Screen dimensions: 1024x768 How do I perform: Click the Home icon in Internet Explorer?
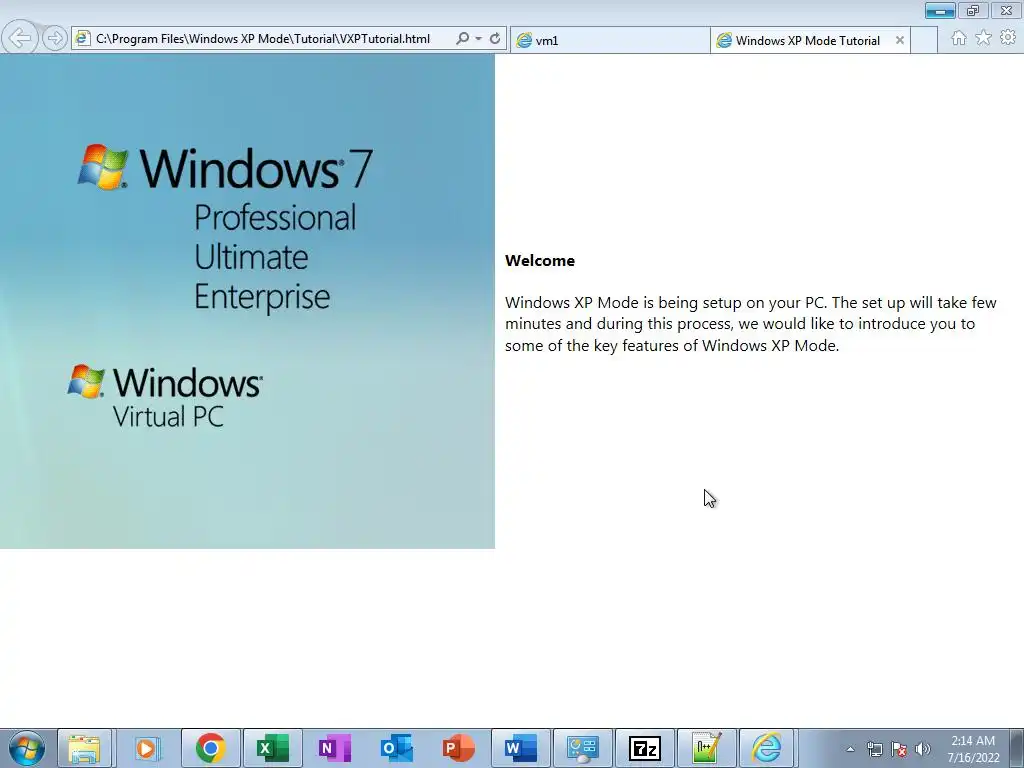tap(959, 38)
